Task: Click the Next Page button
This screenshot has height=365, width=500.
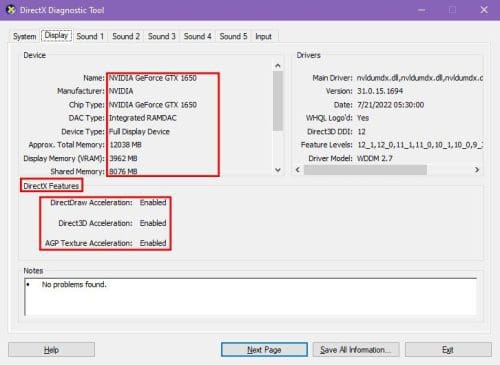Action: (264, 350)
